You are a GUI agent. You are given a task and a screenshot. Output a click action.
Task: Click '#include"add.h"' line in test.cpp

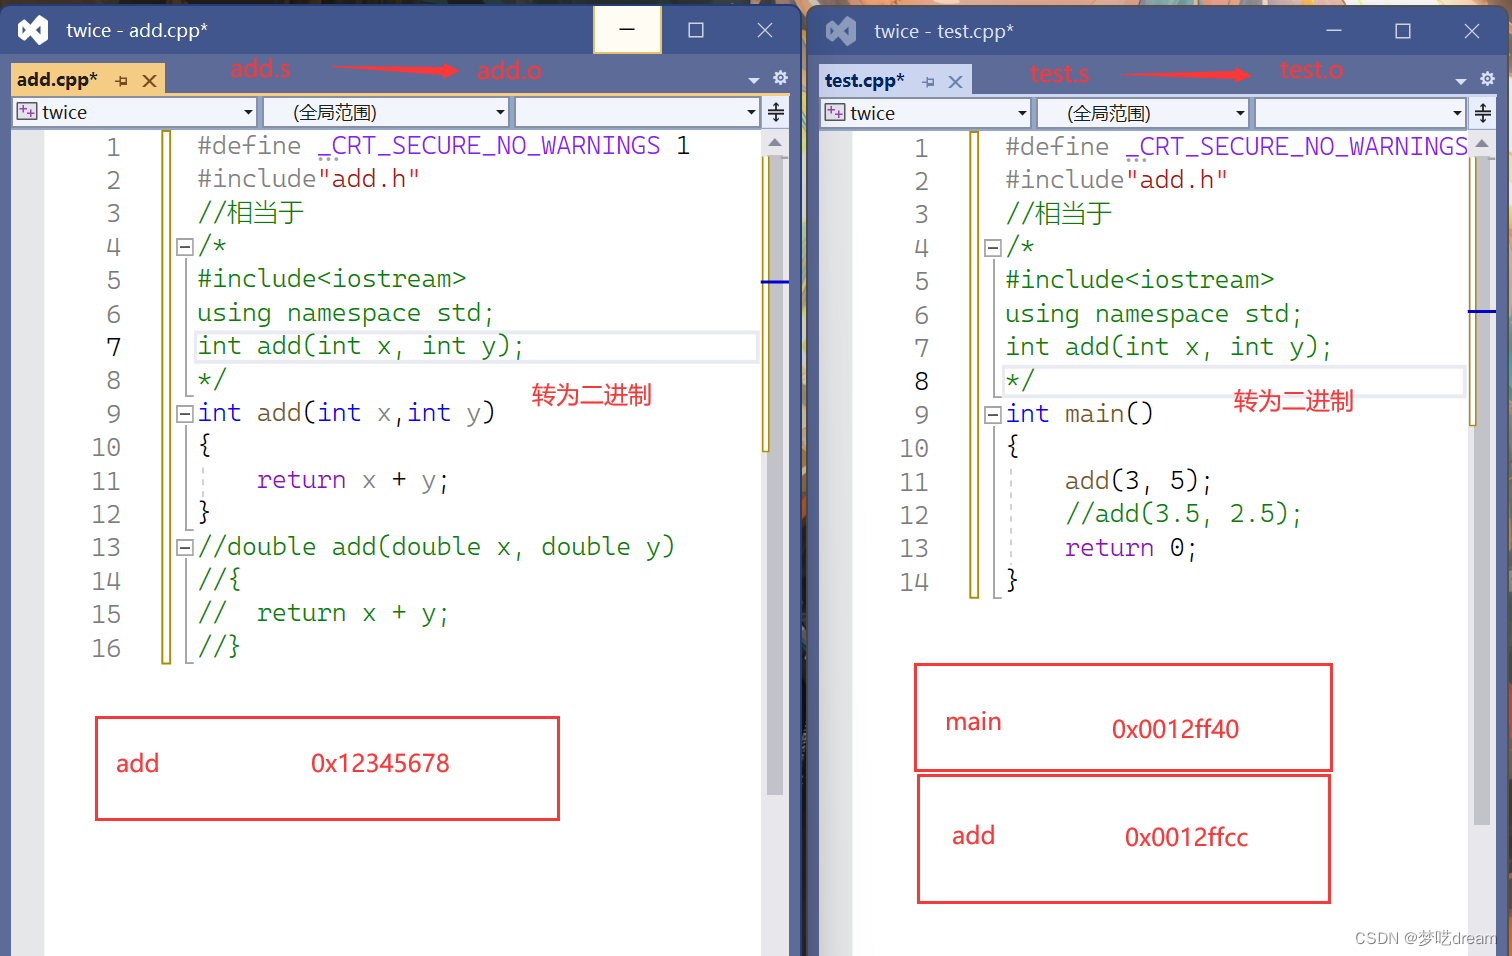(x=1116, y=180)
